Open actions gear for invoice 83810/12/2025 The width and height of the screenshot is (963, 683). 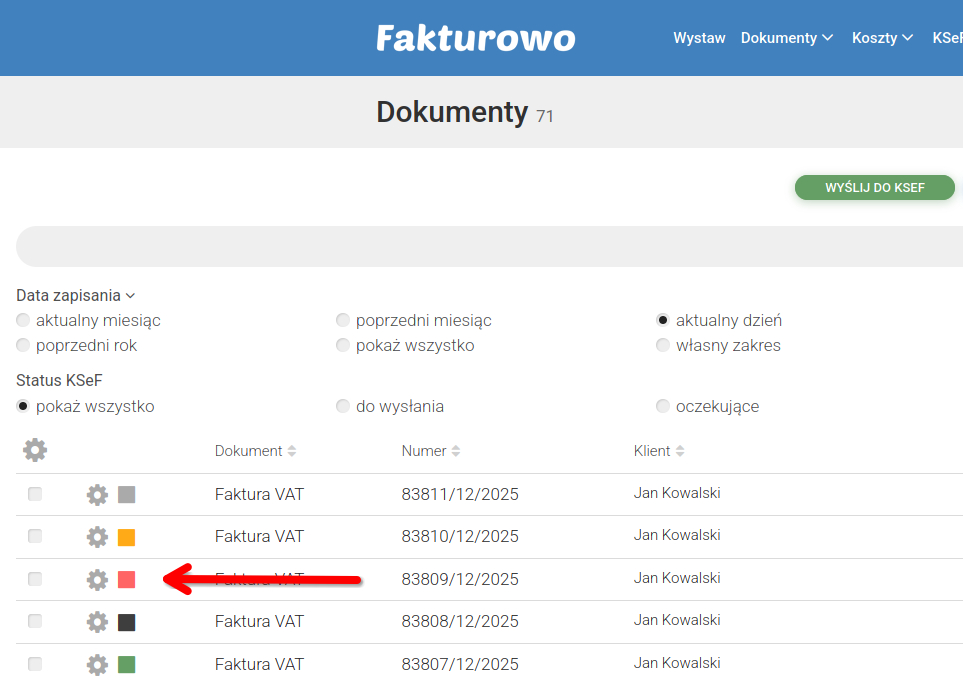[x=96, y=536]
